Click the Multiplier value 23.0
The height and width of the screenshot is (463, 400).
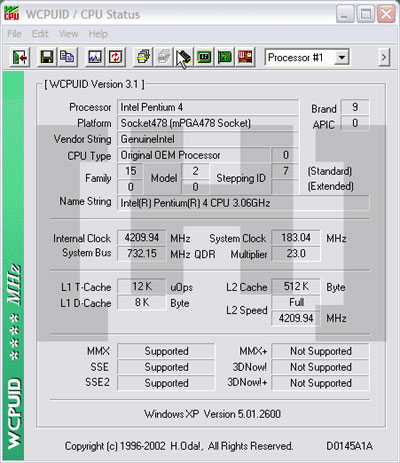[296, 254]
